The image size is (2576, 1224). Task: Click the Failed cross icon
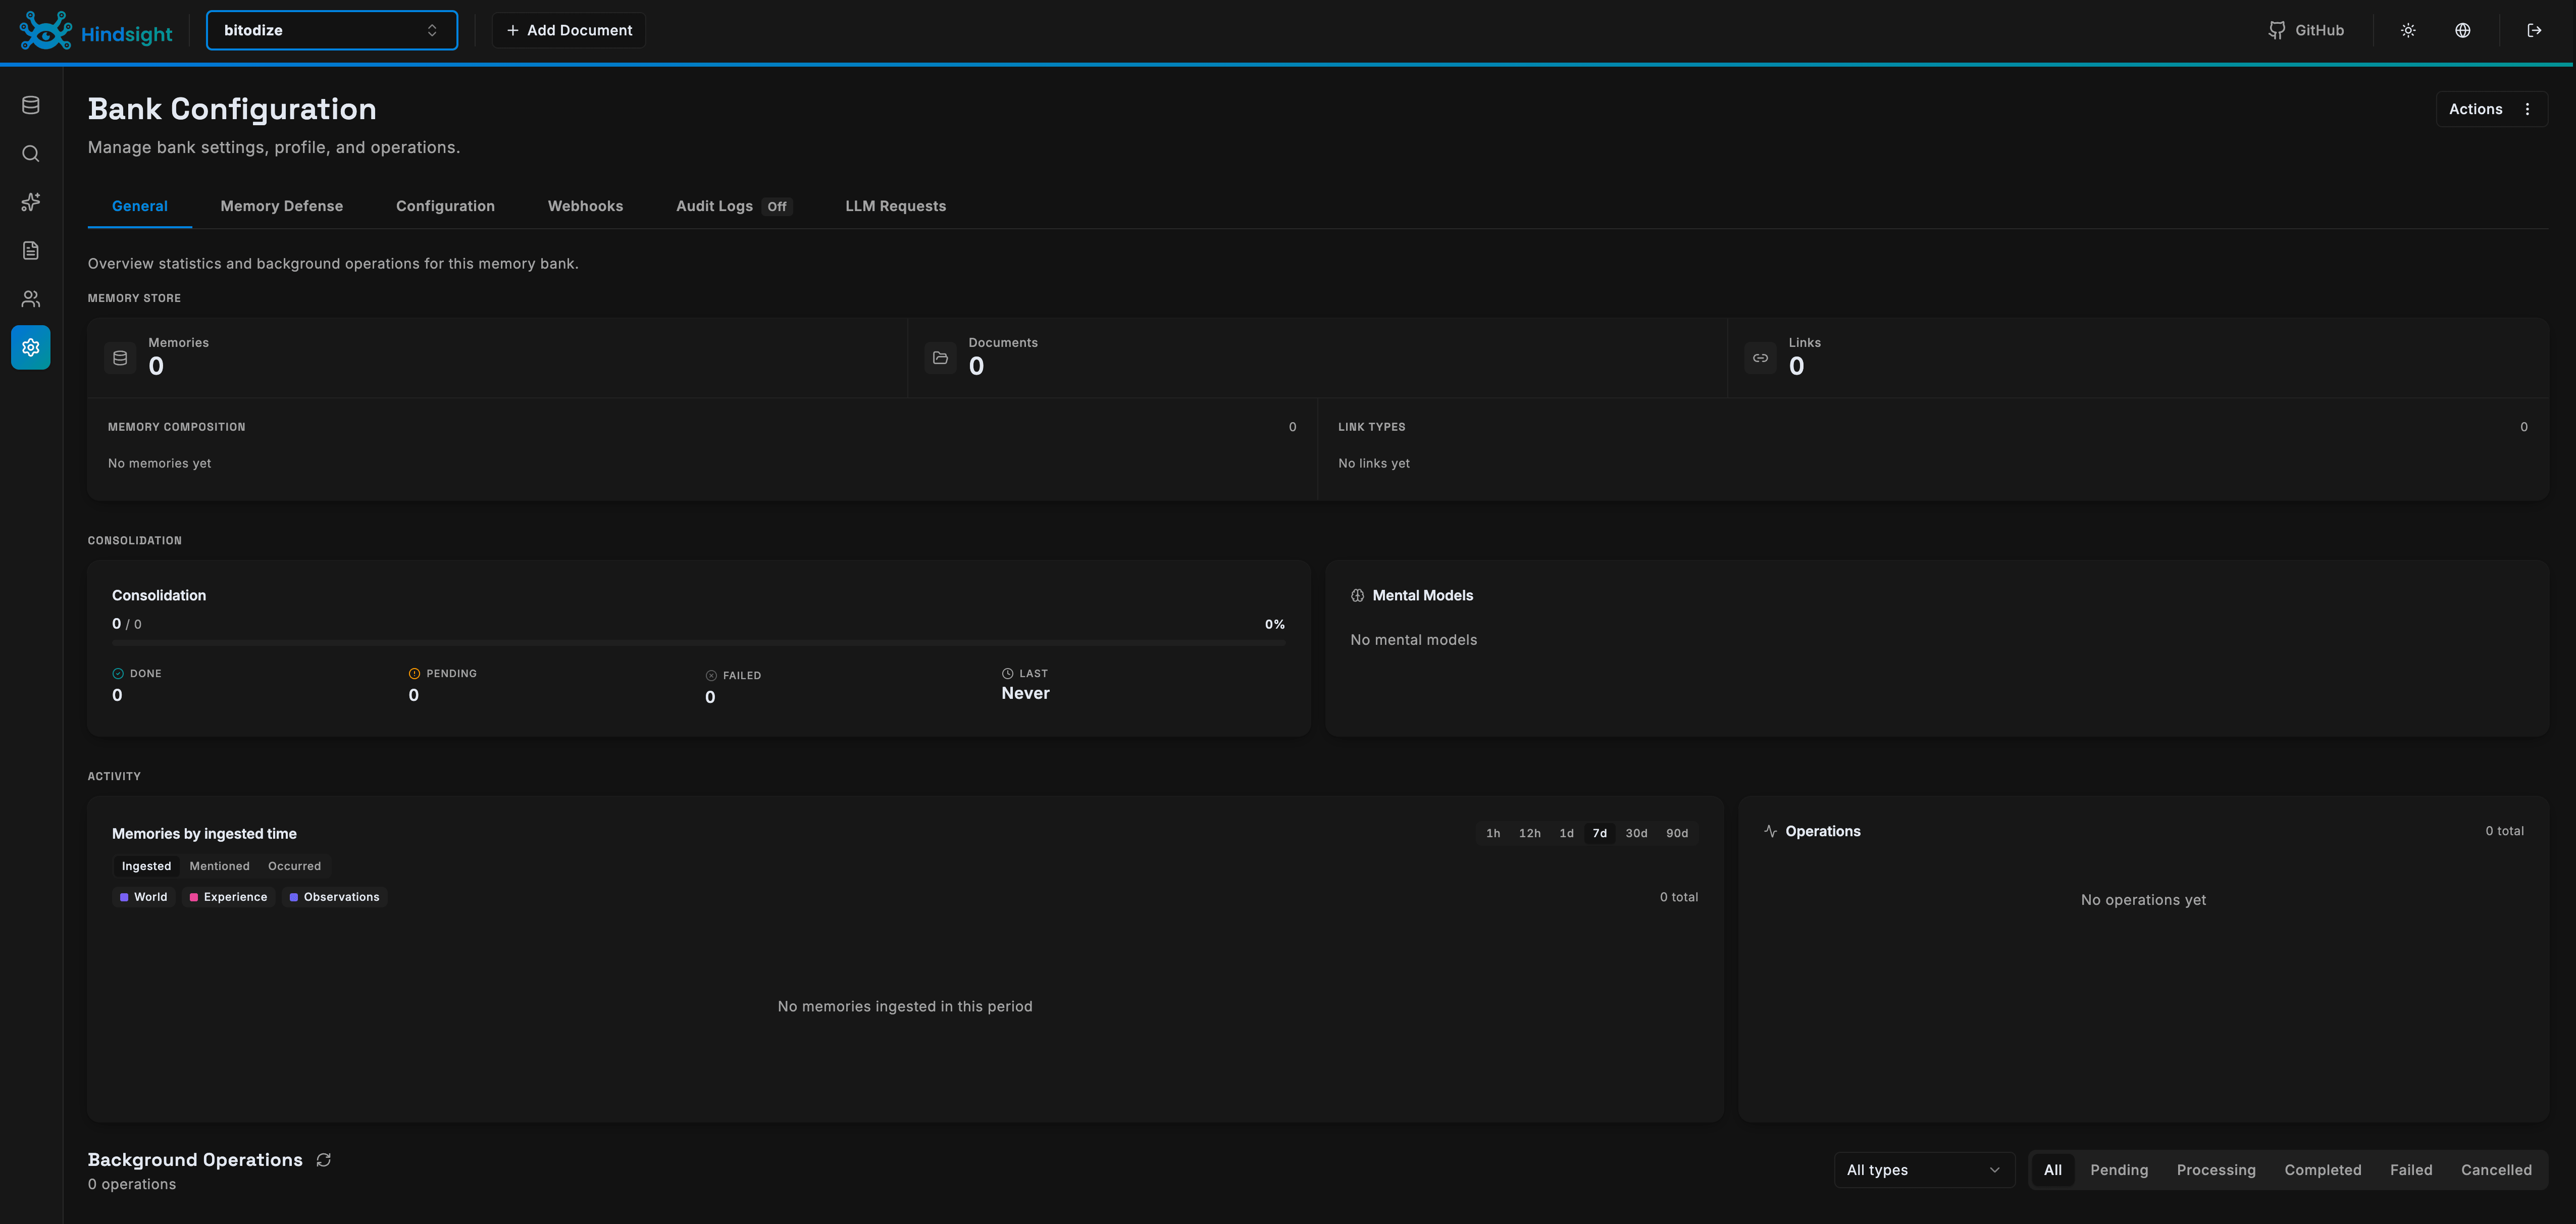click(x=711, y=676)
